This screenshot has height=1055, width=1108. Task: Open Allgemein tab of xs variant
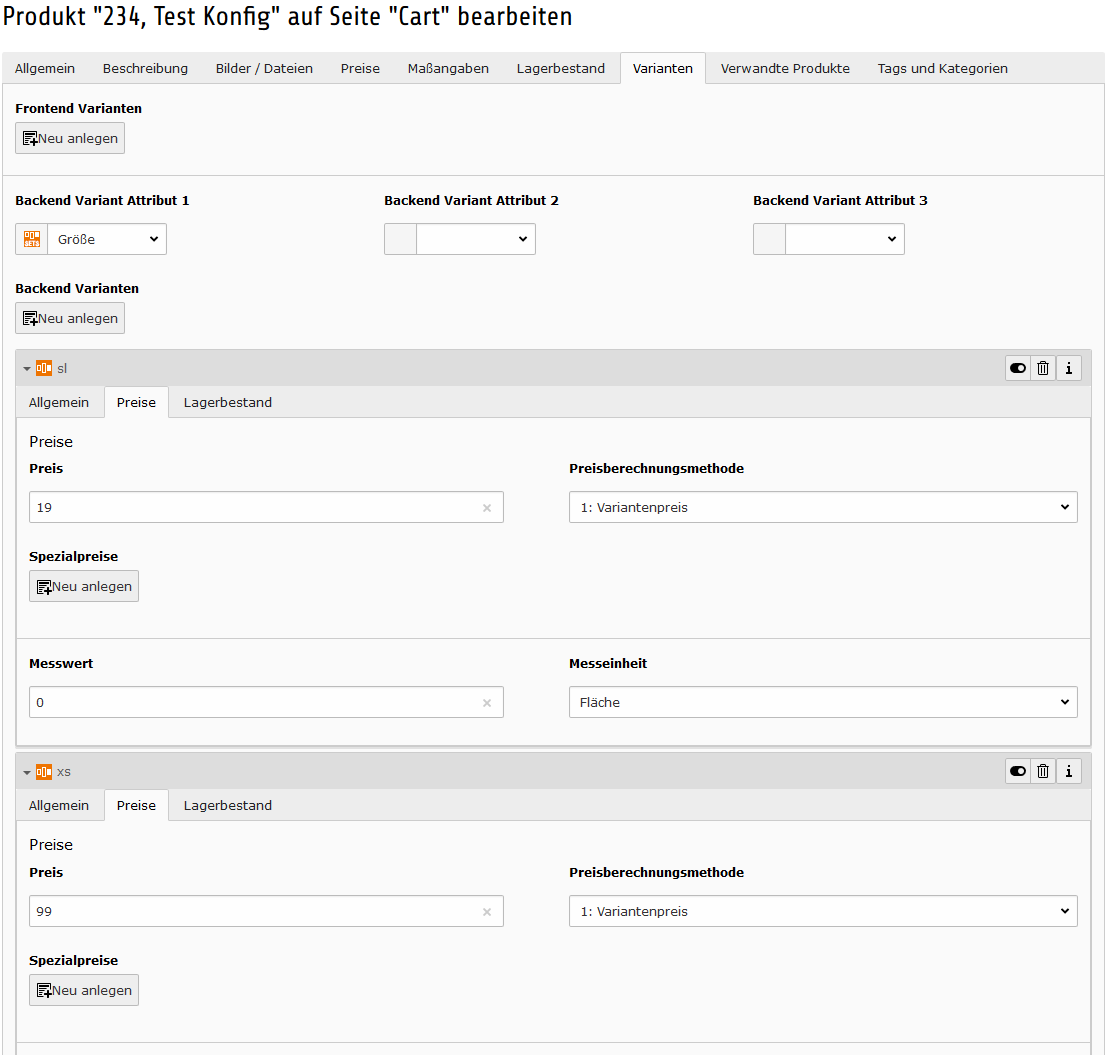(59, 806)
